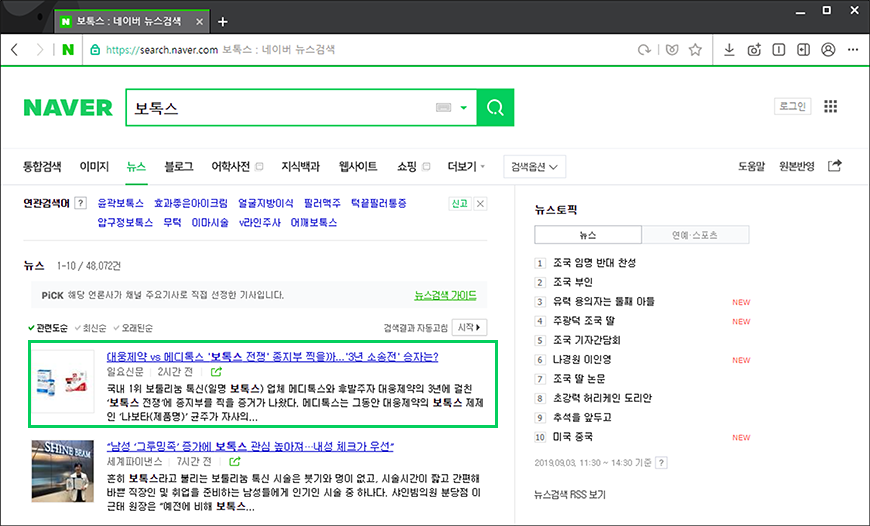The image size is (870, 526).
Task: Open the browser more-options ellipsis menu
Action: point(853,50)
